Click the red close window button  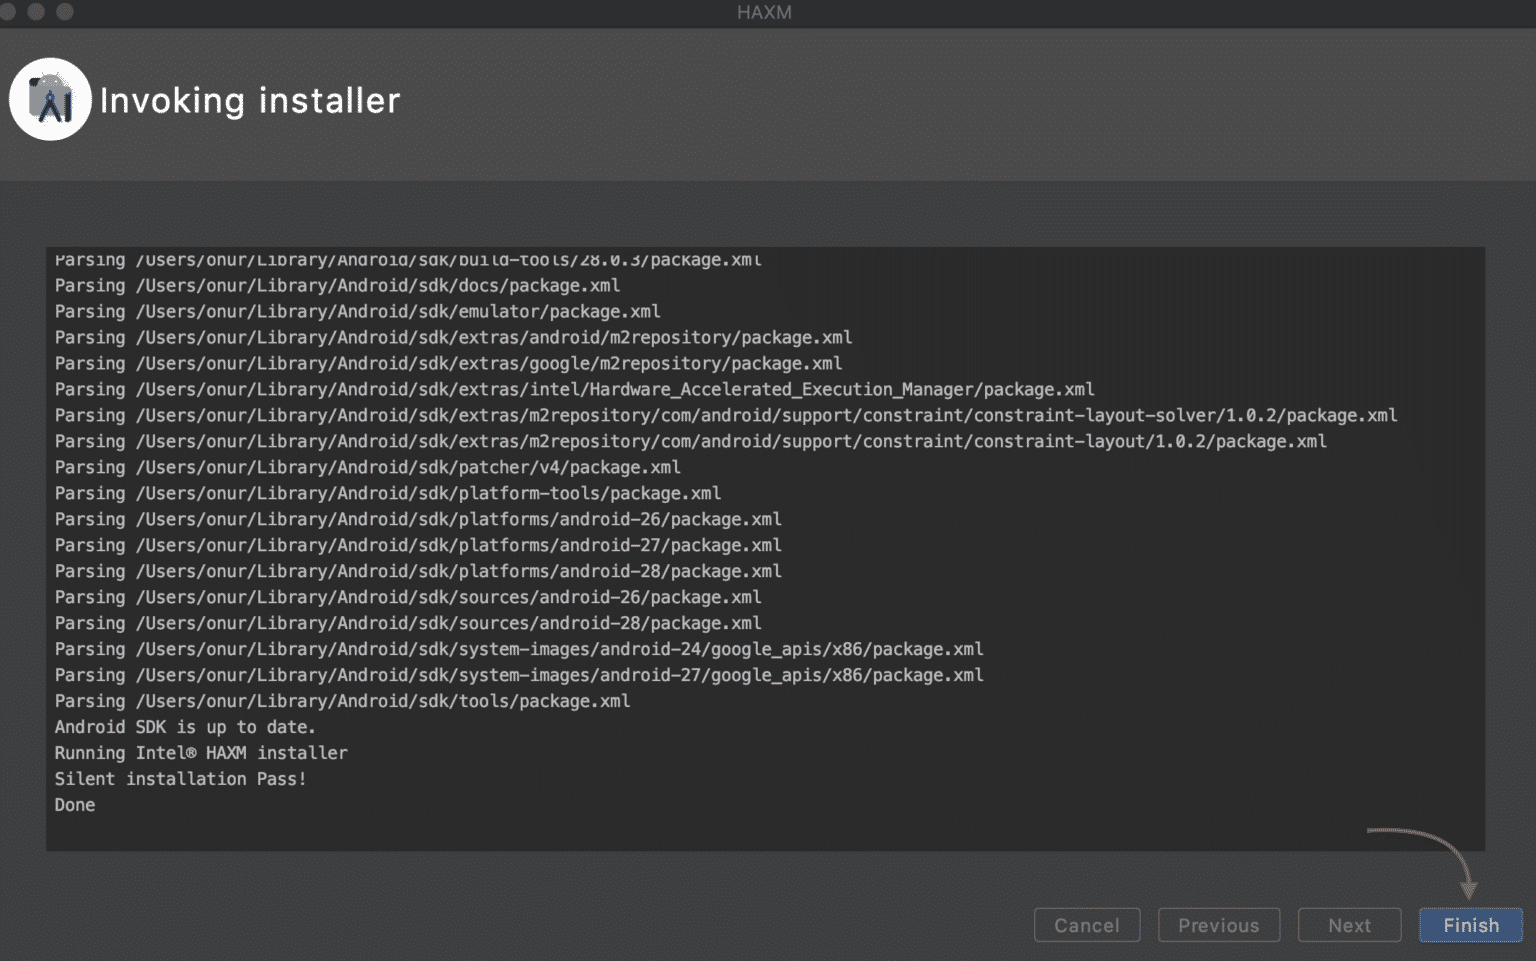[8, 12]
